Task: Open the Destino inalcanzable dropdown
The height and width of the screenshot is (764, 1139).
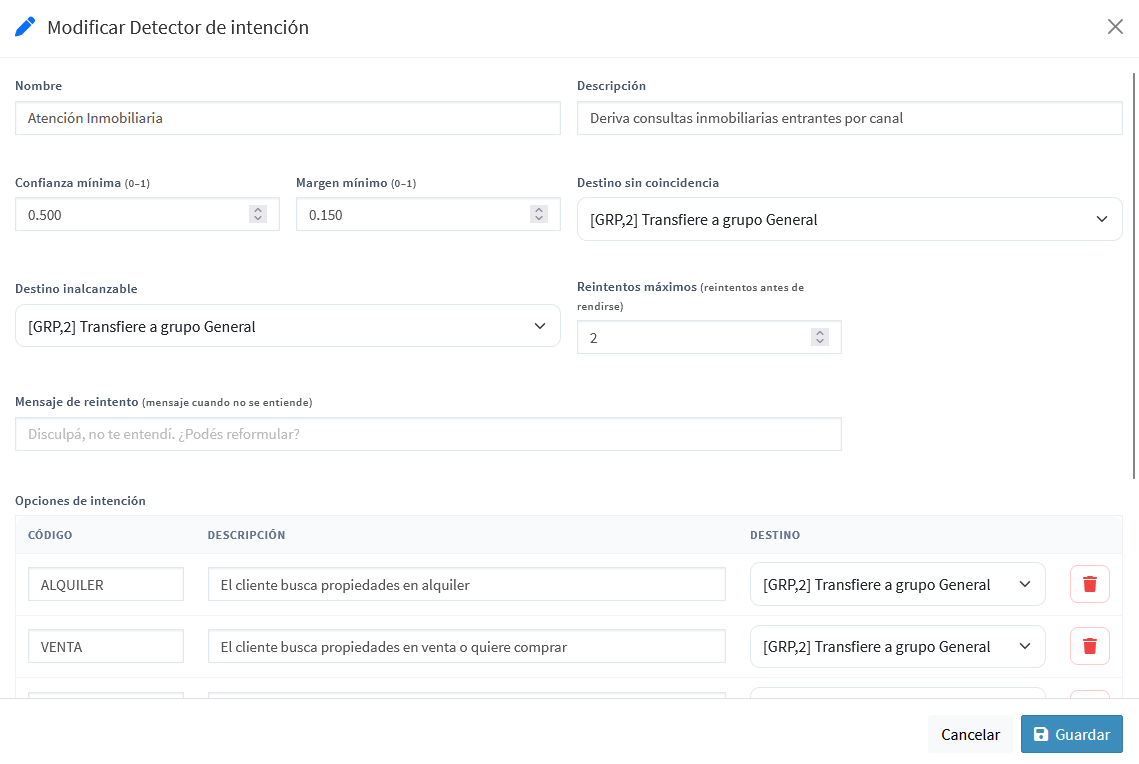Action: (x=288, y=326)
